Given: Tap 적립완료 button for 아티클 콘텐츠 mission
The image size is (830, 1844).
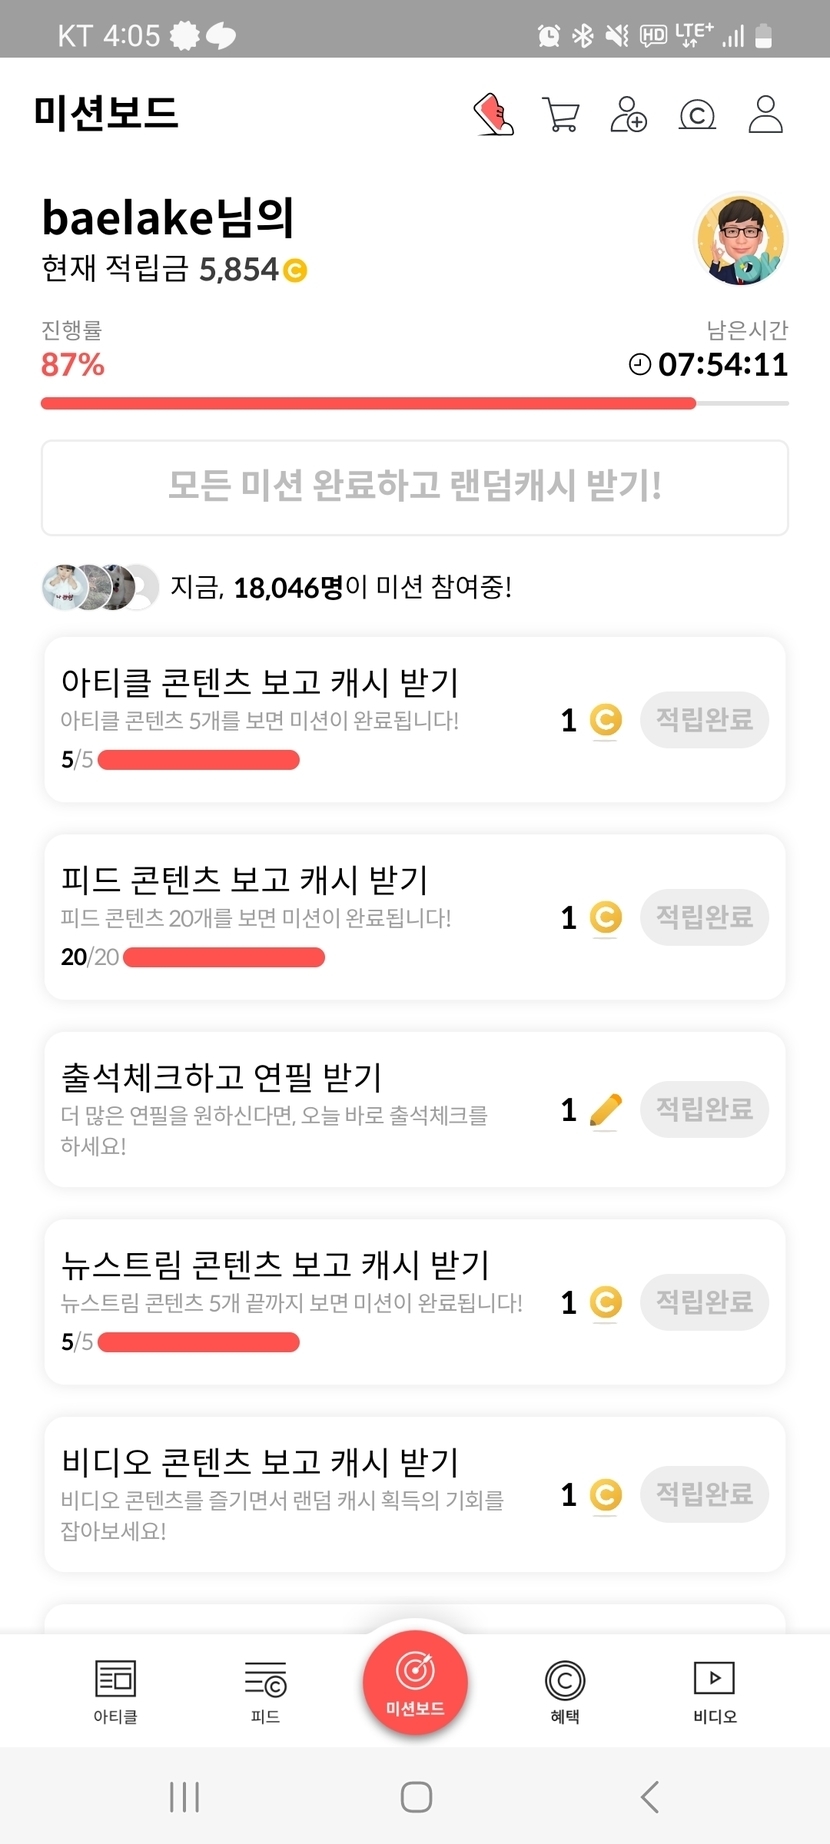Looking at the screenshot, I should (704, 719).
